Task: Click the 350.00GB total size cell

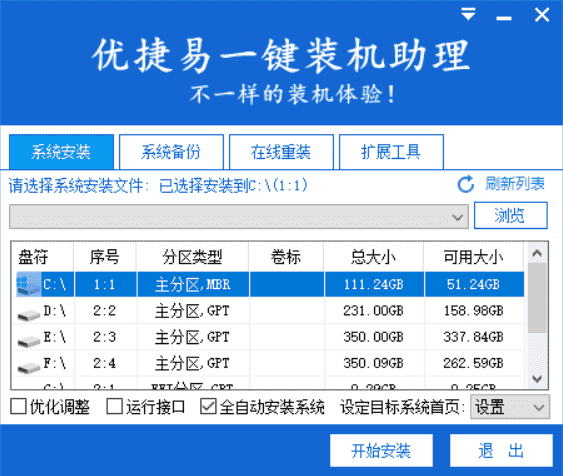Action: 374,337
